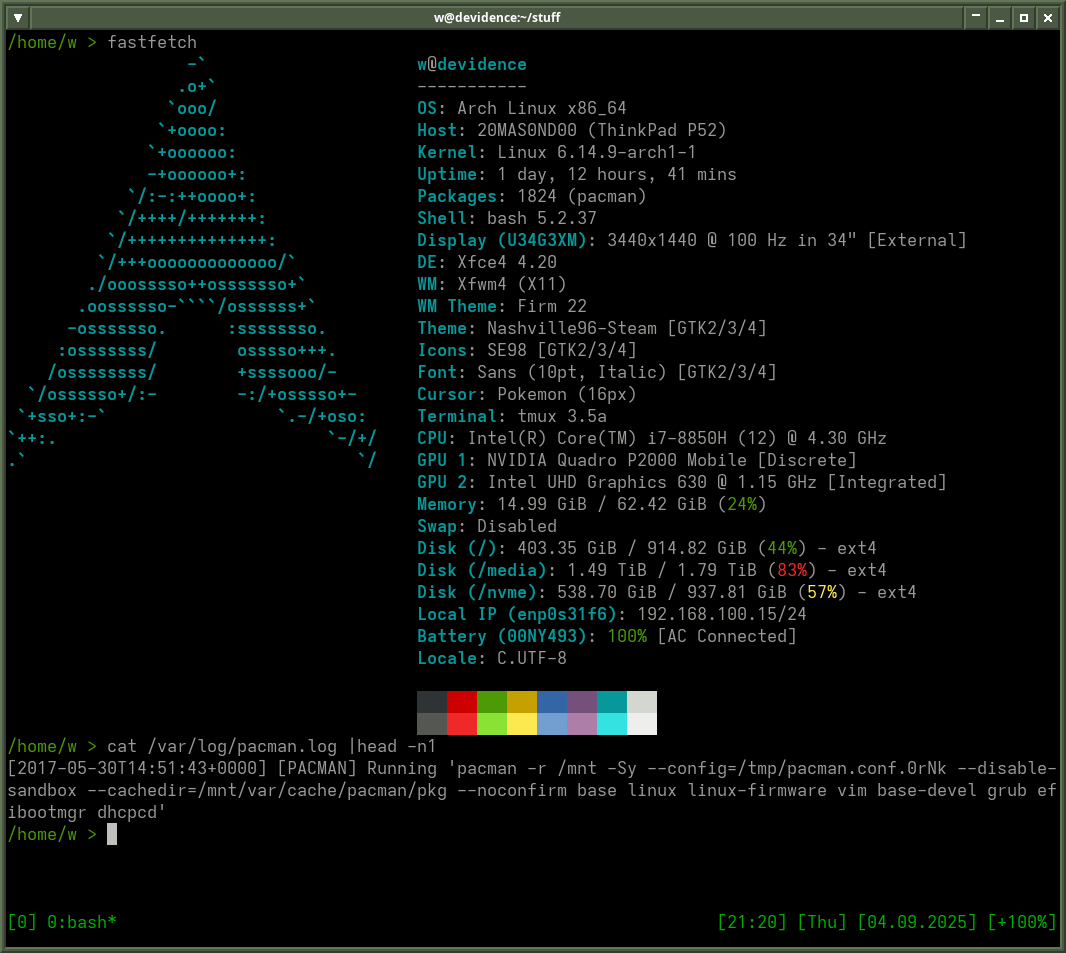Image resolution: width=1066 pixels, height=953 pixels.
Task: Click the bright yellow color block
Action: [521, 723]
